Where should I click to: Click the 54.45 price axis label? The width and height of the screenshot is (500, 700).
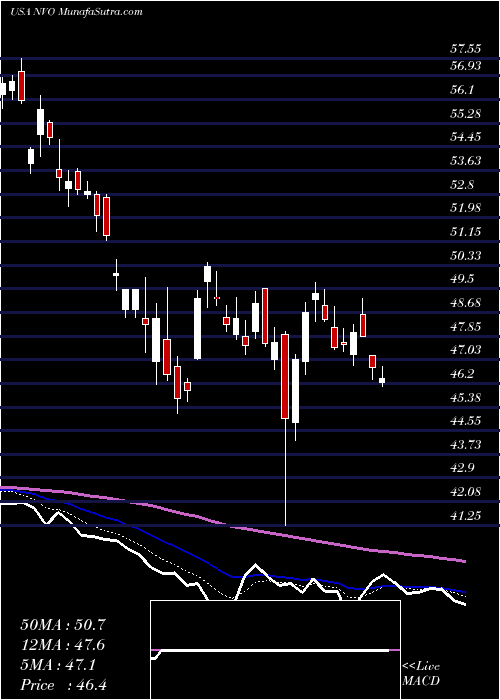click(465, 137)
